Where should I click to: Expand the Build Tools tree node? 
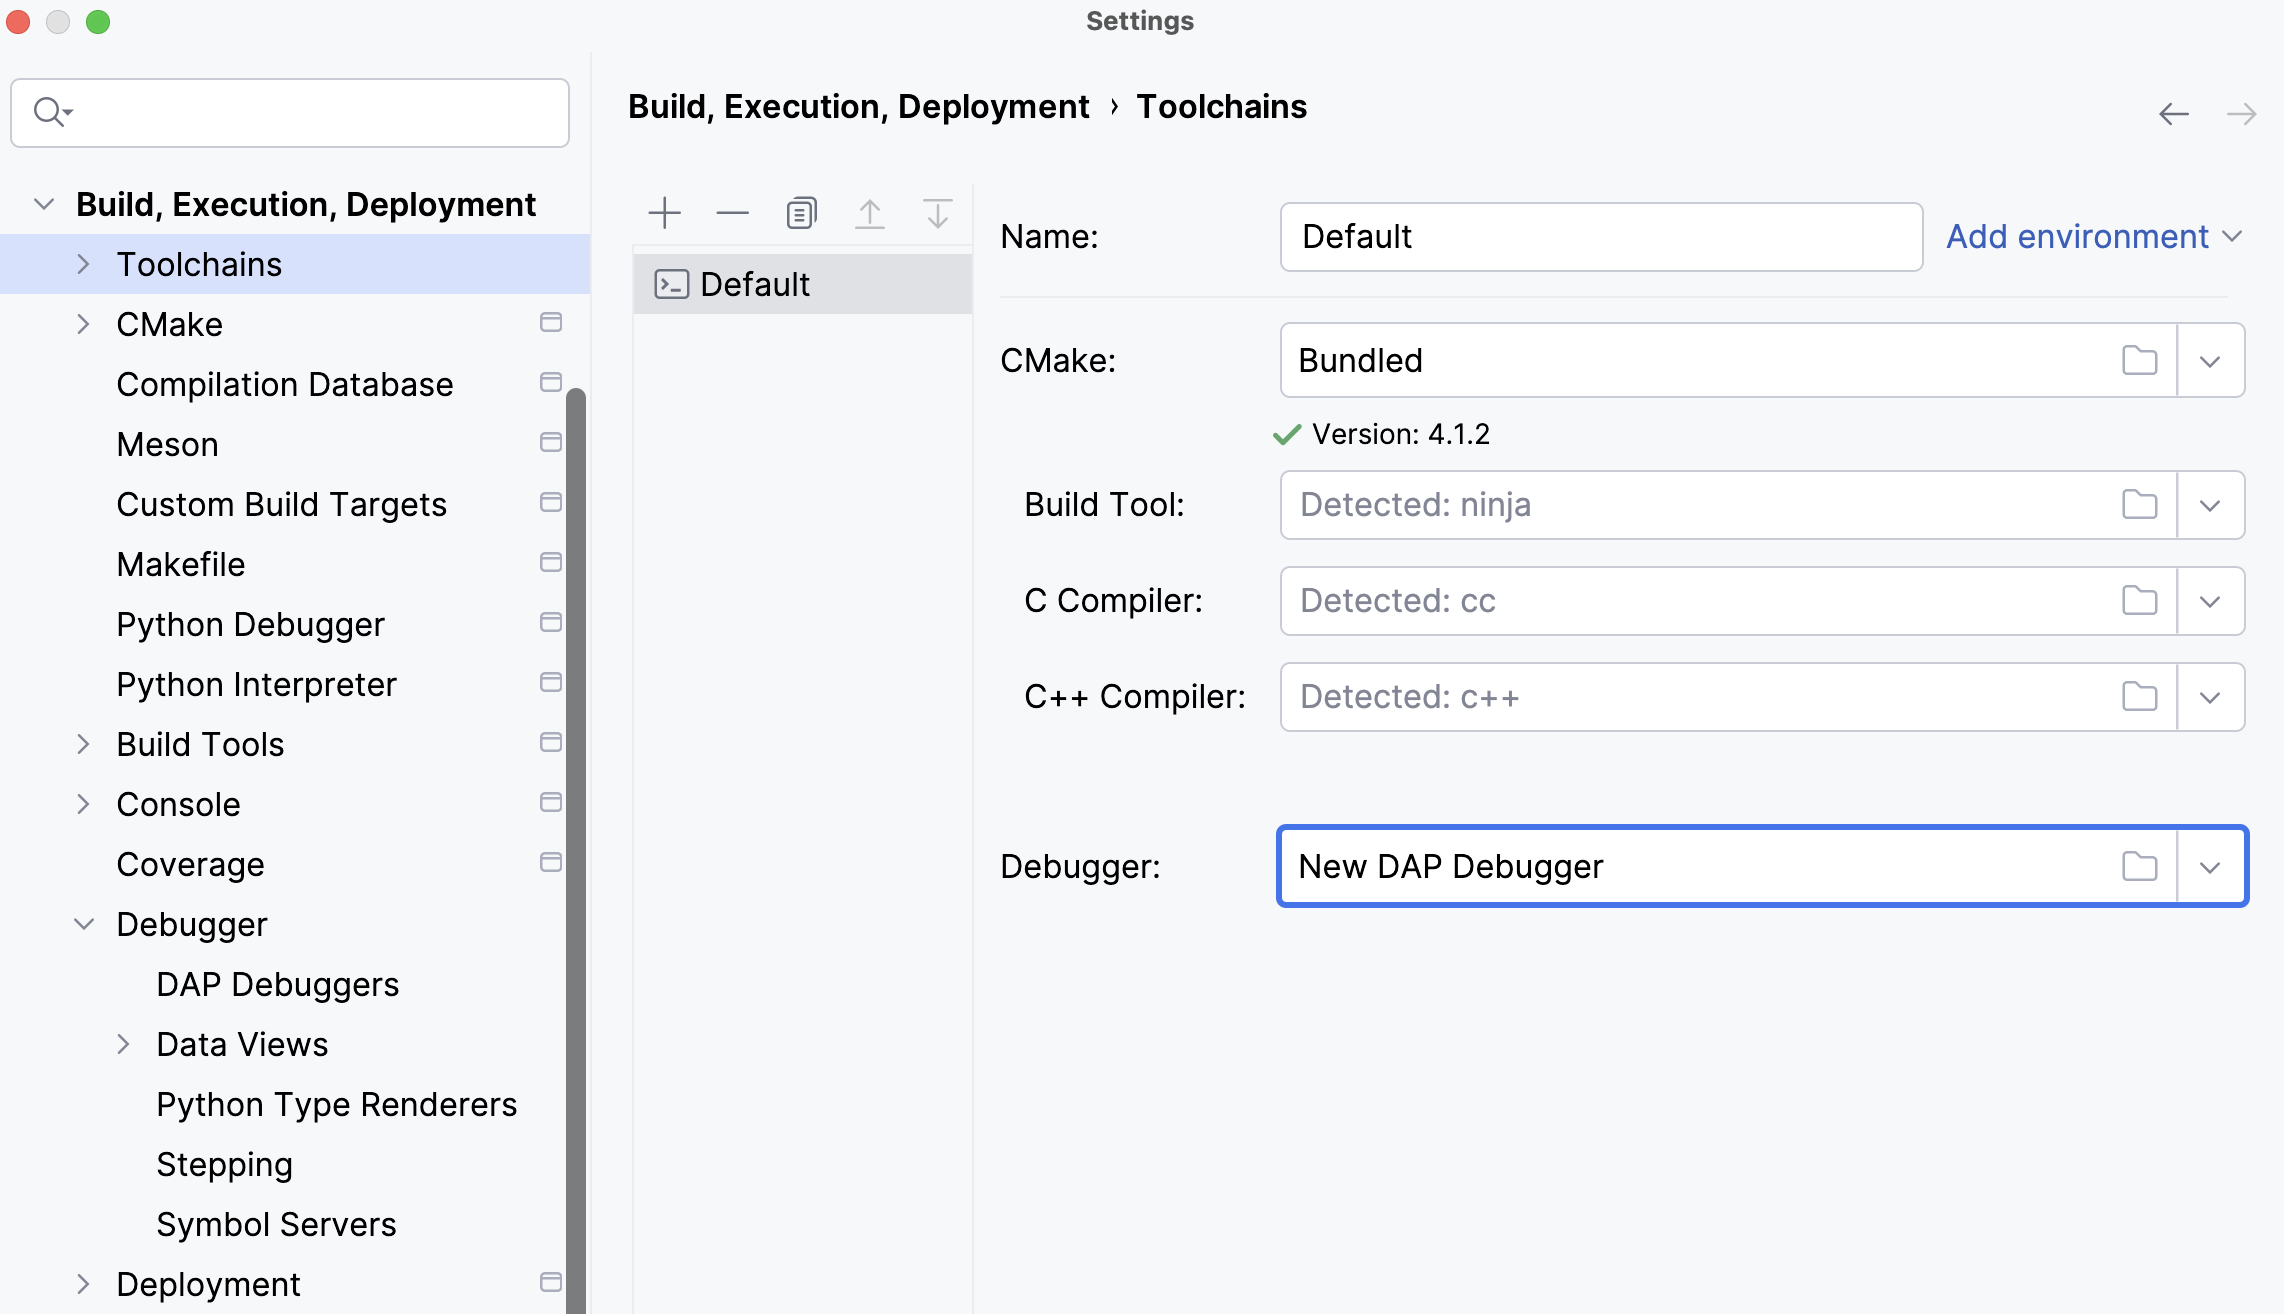click(84, 744)
